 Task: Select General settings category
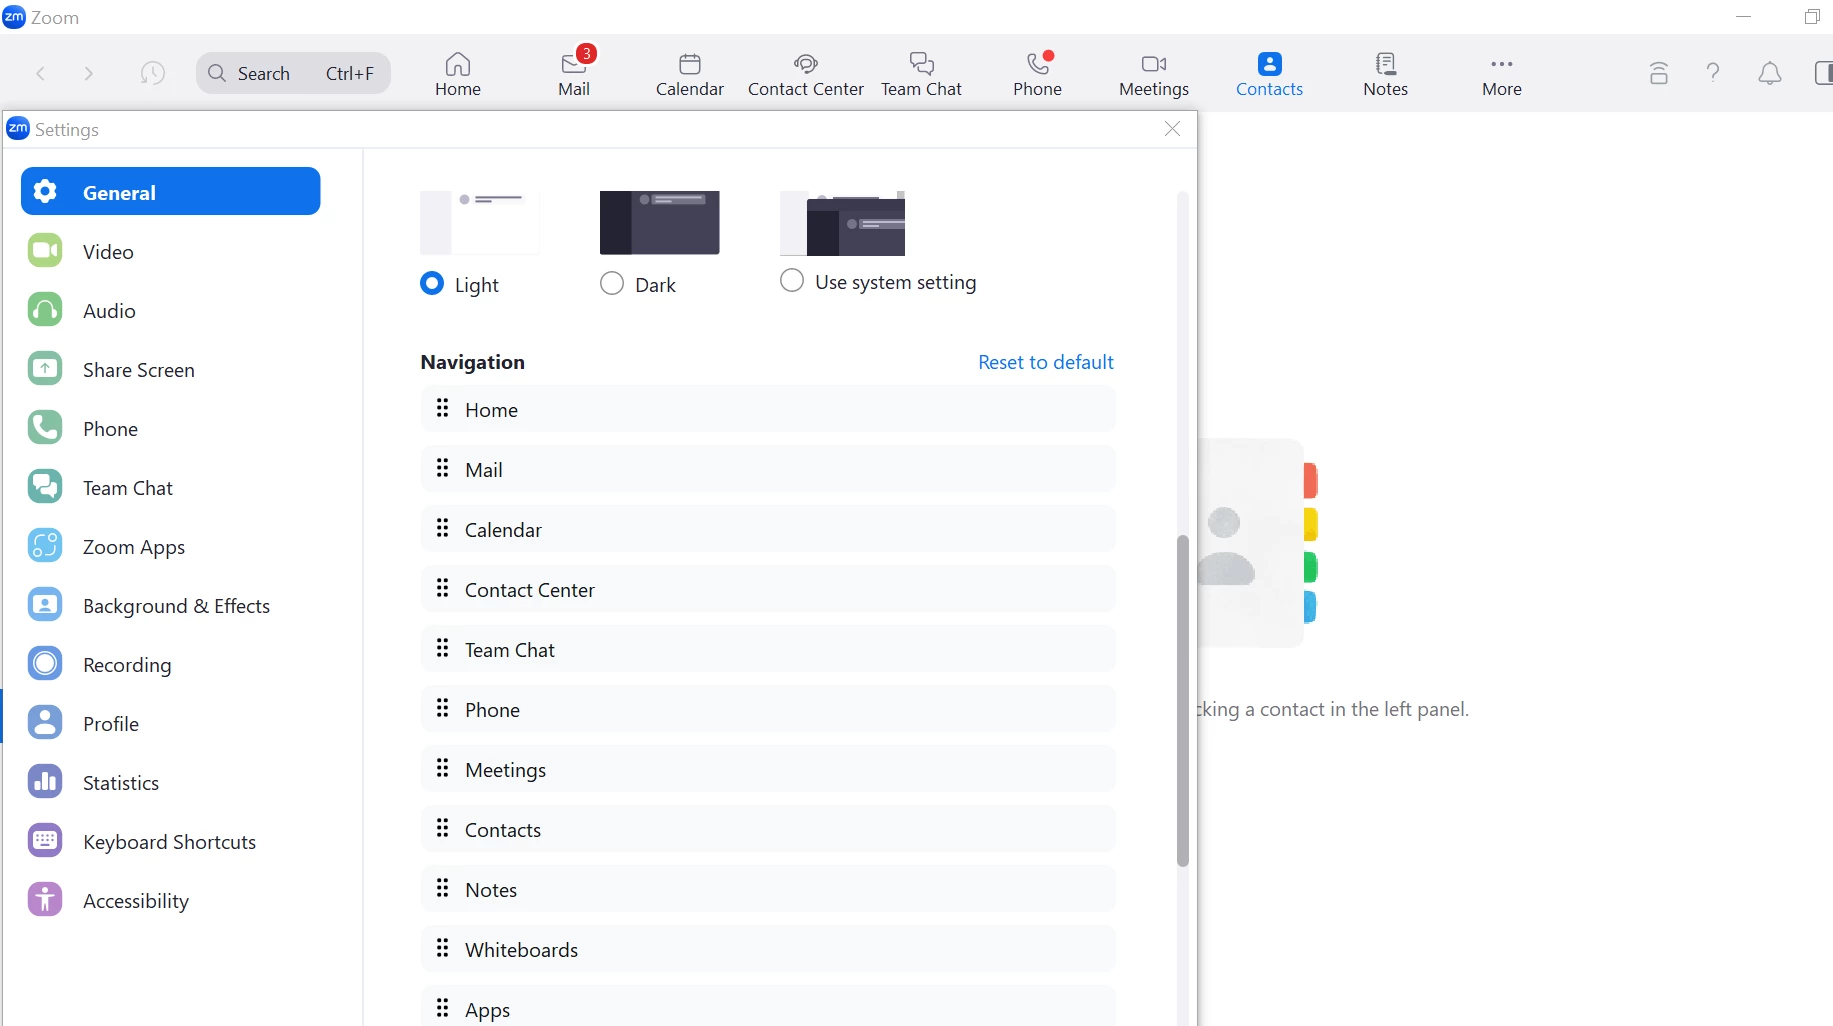tap(170, 191)
